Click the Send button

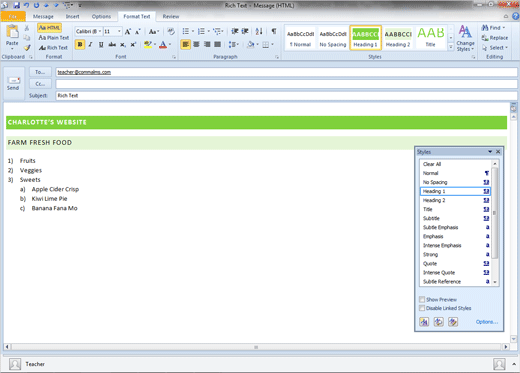click(13, 83)
